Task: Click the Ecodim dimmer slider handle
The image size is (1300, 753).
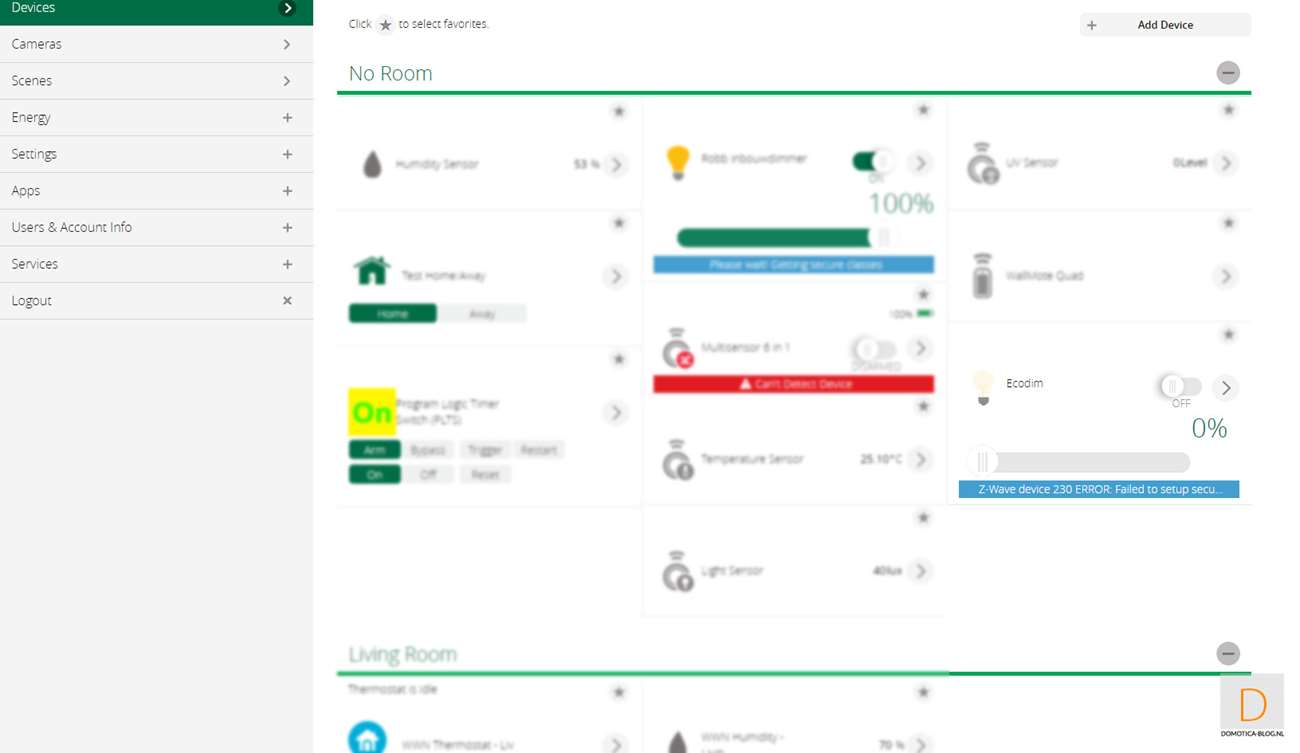Action: (x=983, y=461)
